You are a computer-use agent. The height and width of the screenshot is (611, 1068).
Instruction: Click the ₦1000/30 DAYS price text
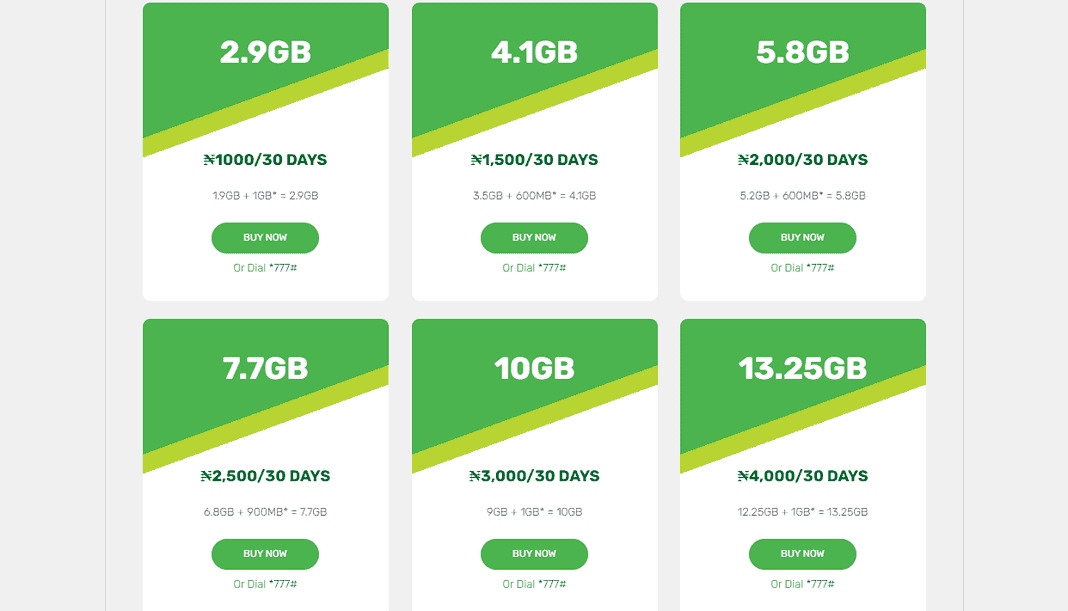click(x=264, y=159)
